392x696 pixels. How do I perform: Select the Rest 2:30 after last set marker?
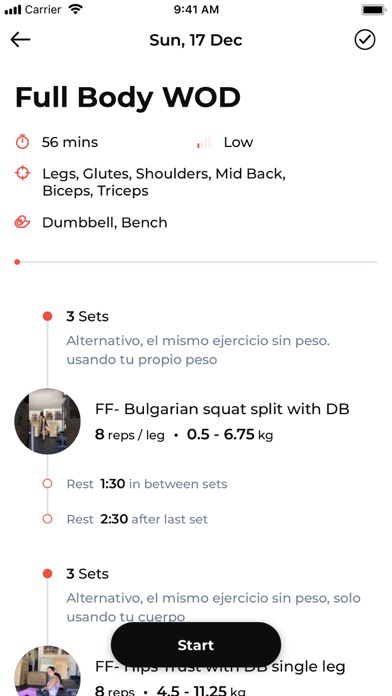click(x=48, y=519)
